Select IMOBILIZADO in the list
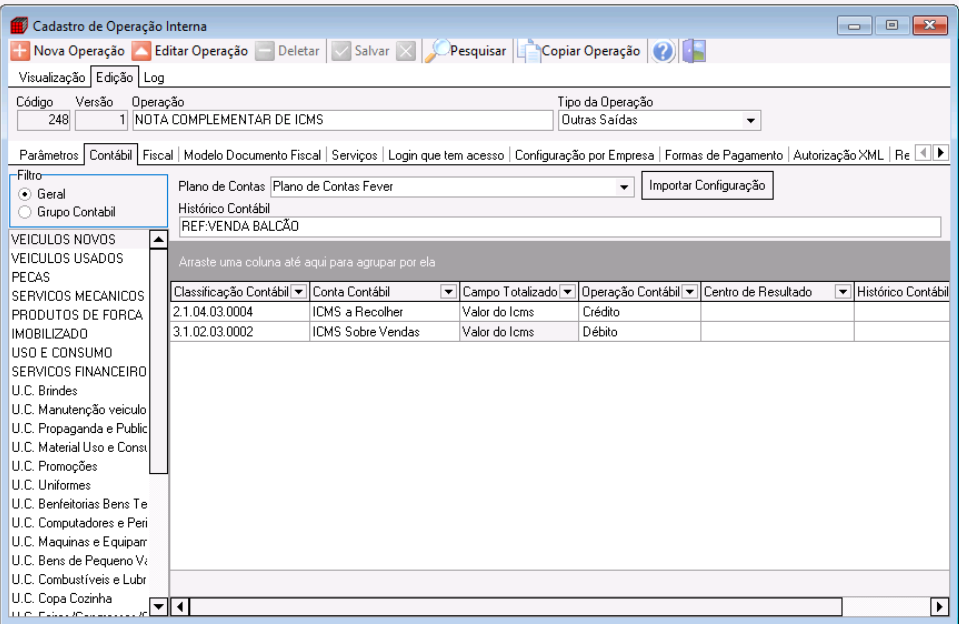The image size is (959, 624). point(79,335)
